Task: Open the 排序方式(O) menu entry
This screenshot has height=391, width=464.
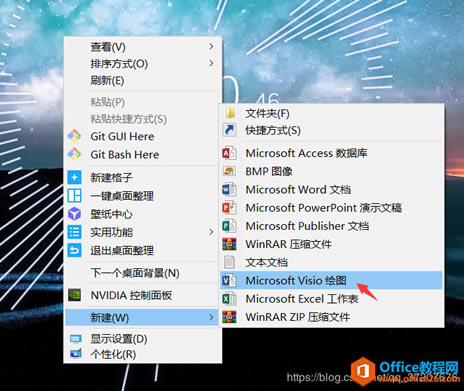Action: [x=143, y=63]
